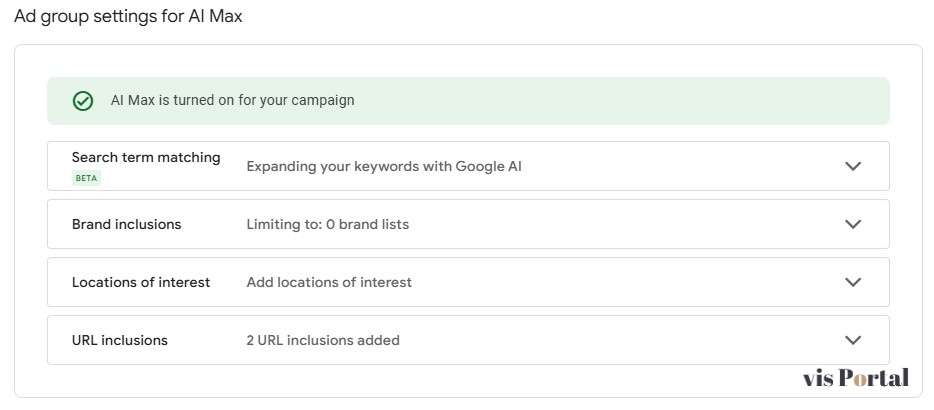Click 'AI Max is turned on' banner message
This screenshot has width=934, height=410.
[232, 100]
